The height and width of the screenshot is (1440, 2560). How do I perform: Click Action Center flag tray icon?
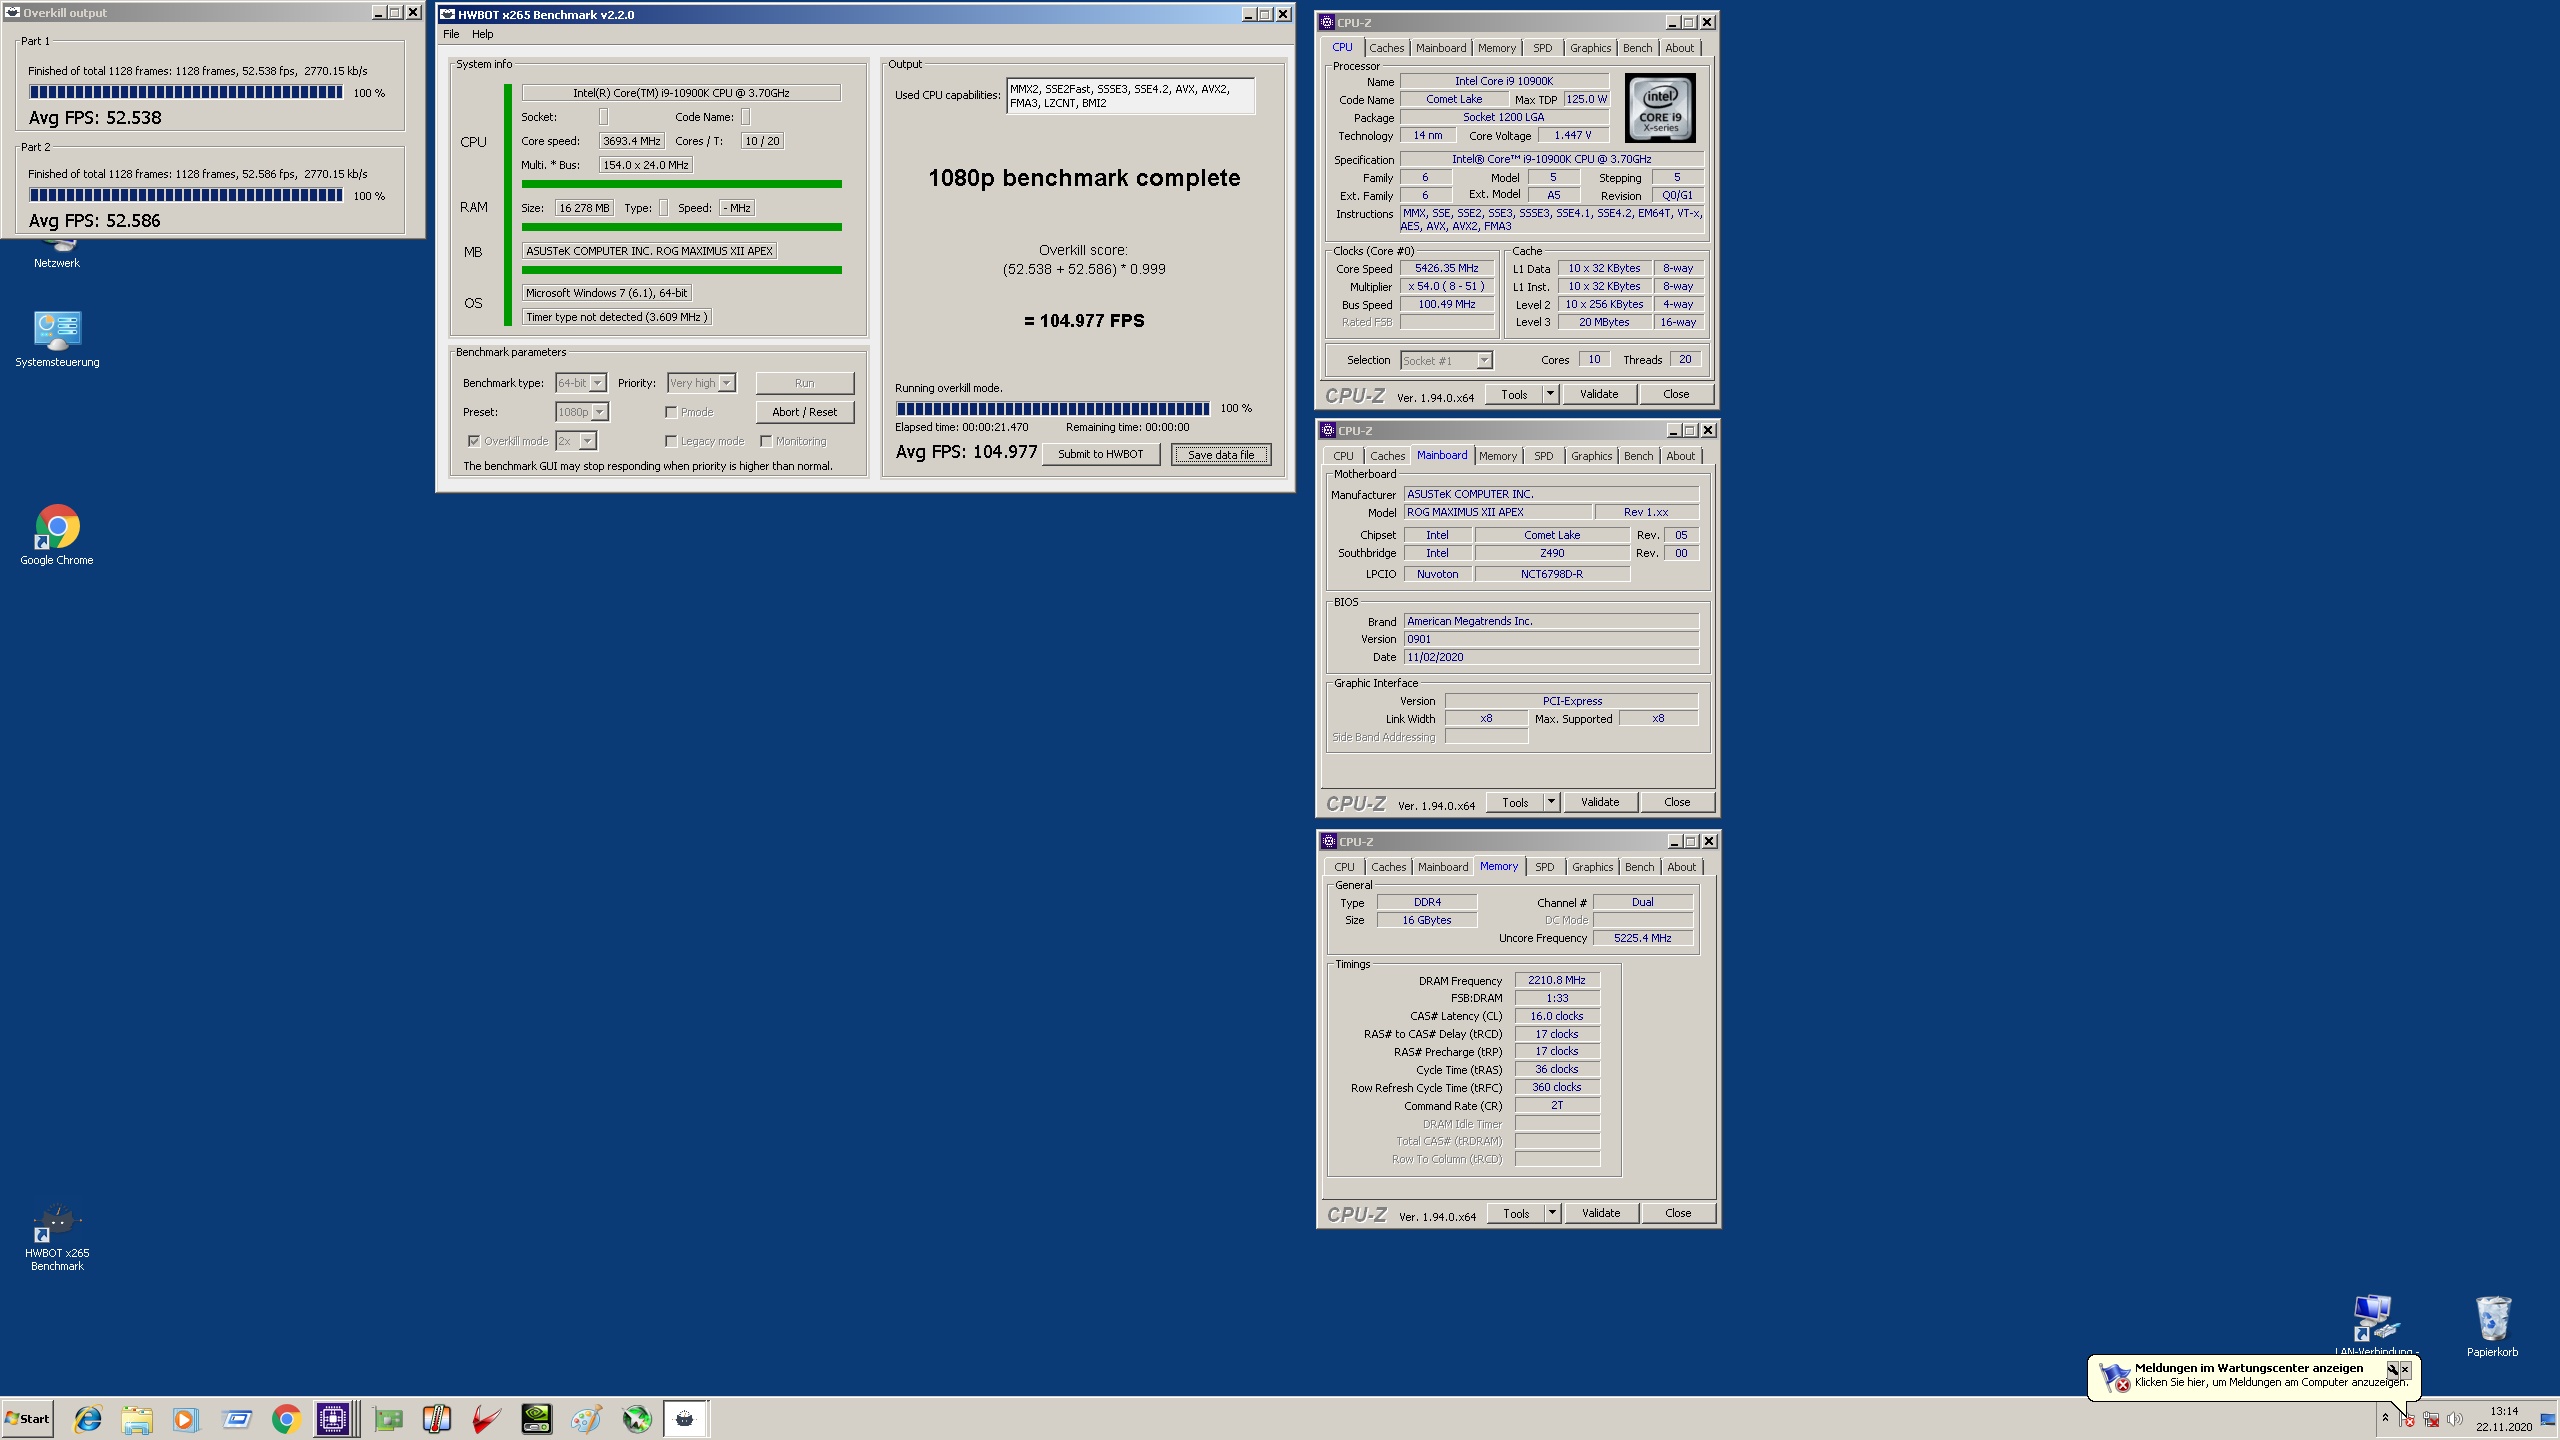pos(2407,1419)
